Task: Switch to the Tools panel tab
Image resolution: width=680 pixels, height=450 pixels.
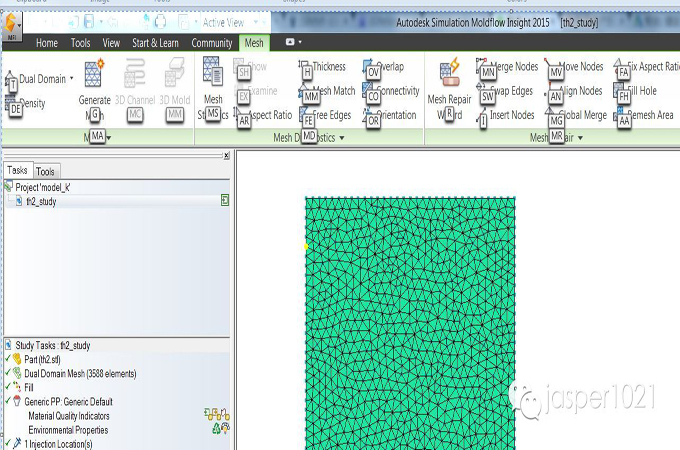Action: click(x=46, y=172)
